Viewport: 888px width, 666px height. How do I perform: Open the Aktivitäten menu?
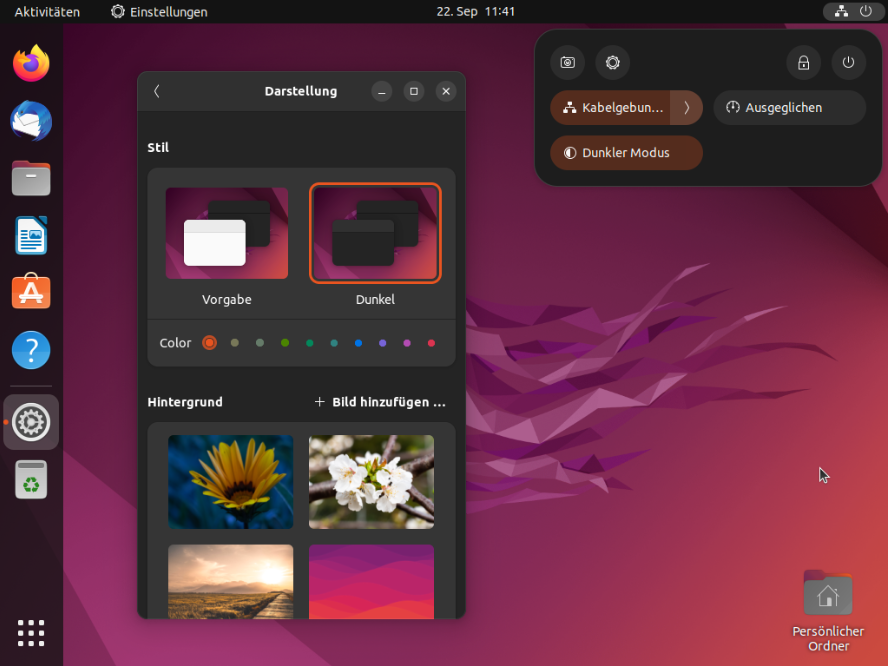[x=48, y=11]
